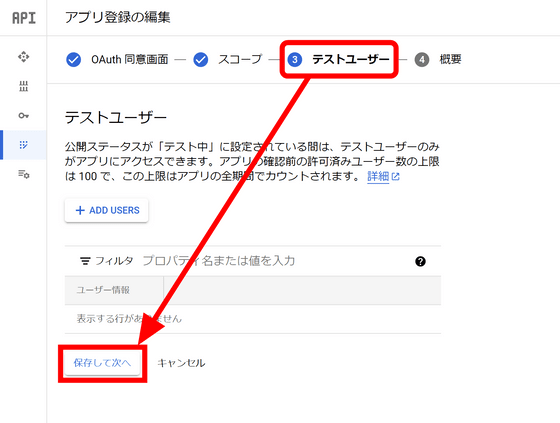Click the アプリ登録の編集 page title

118,17
